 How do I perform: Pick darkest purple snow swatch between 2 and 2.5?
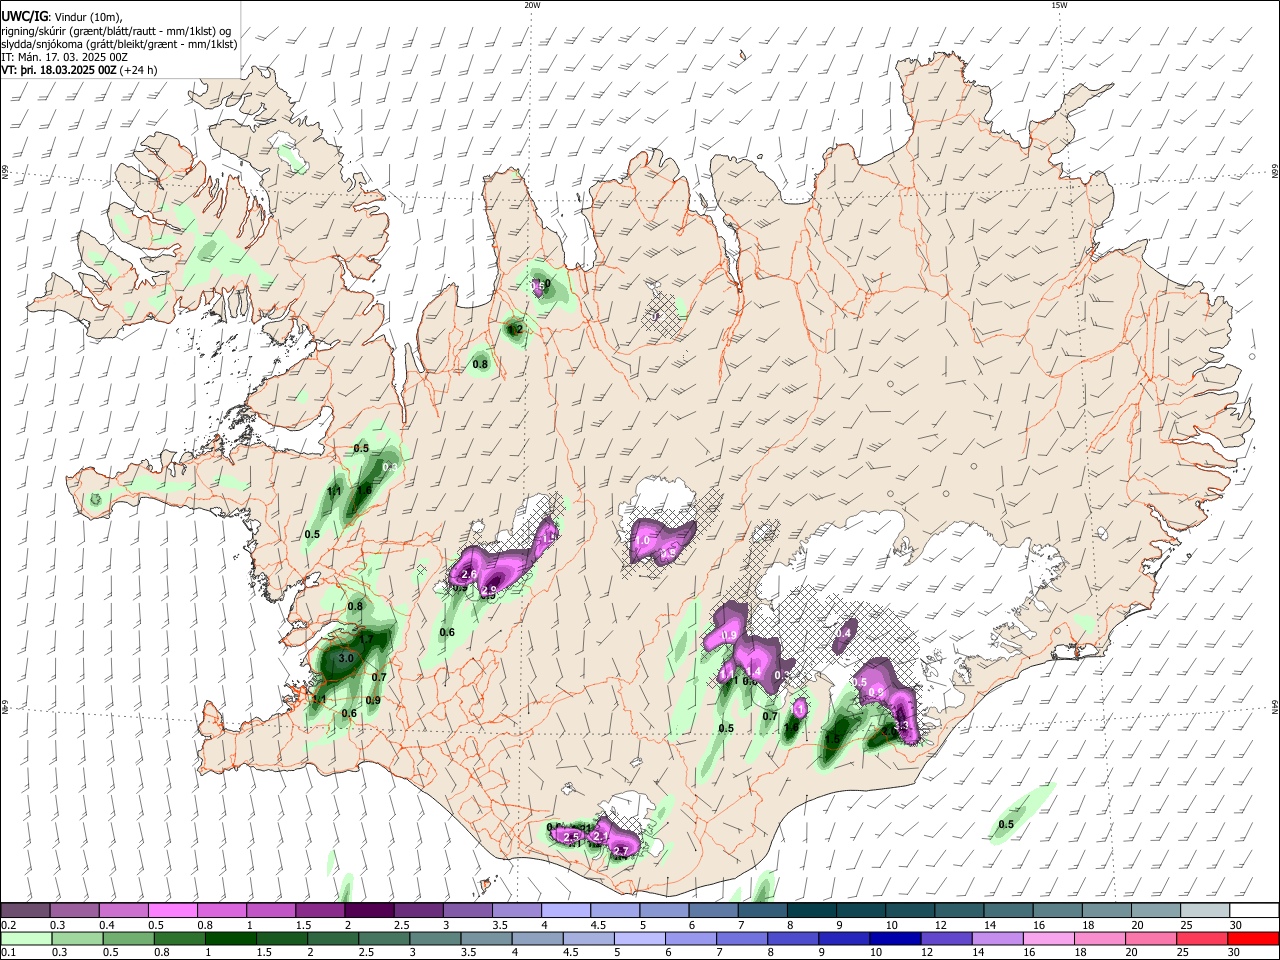(x=369, y=911)
